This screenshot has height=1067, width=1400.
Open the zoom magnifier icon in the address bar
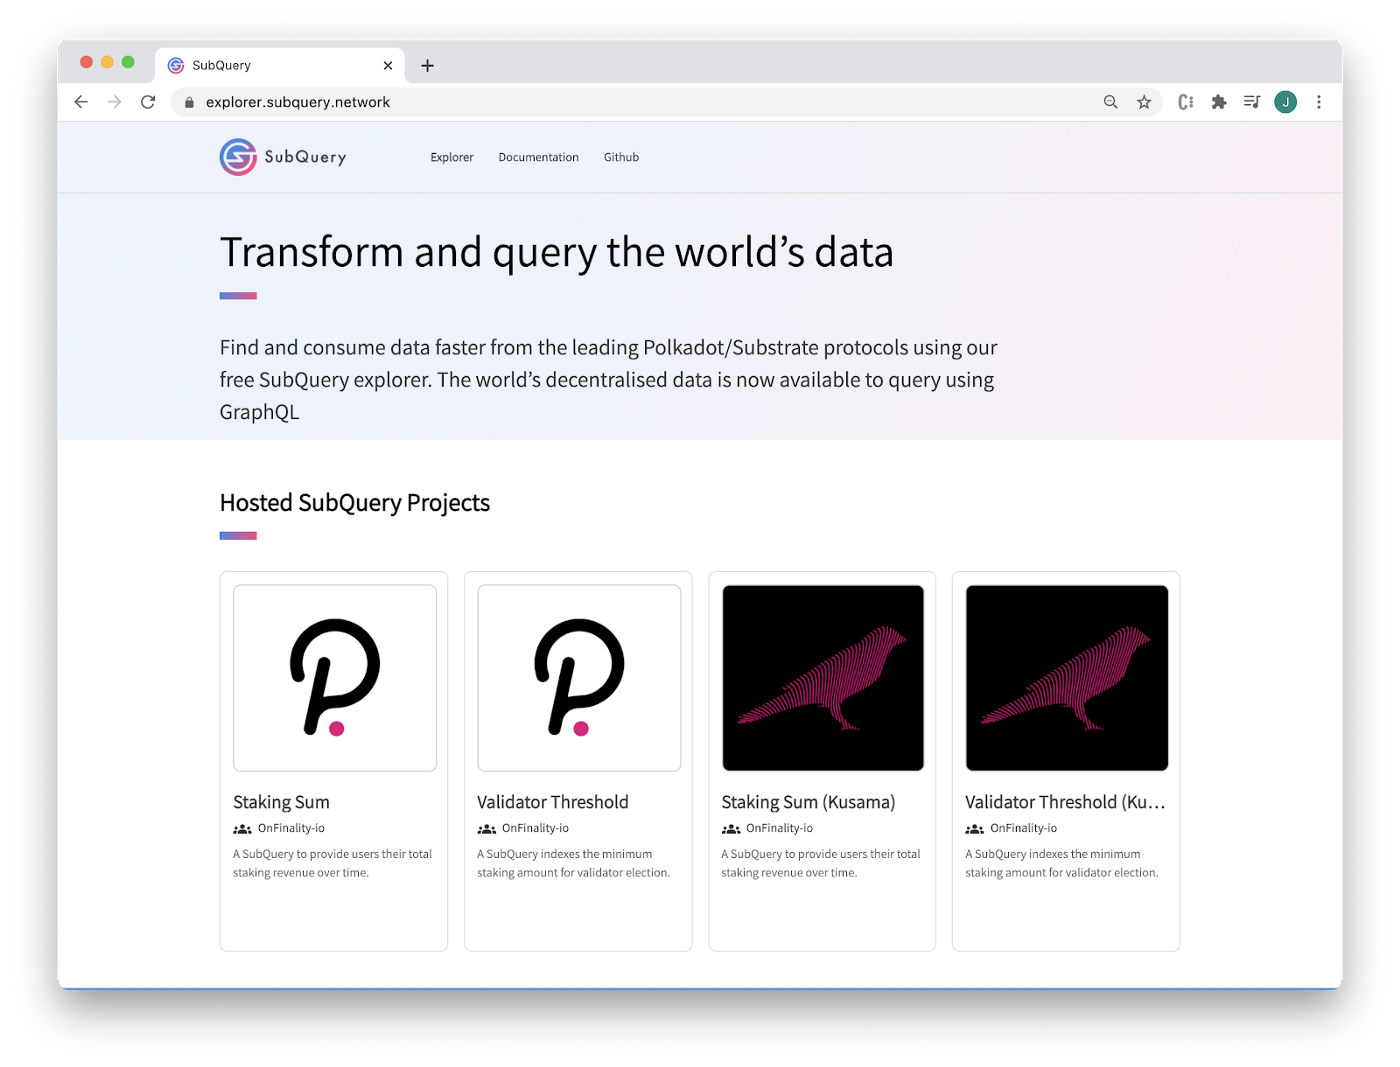tap(1110, 102)
